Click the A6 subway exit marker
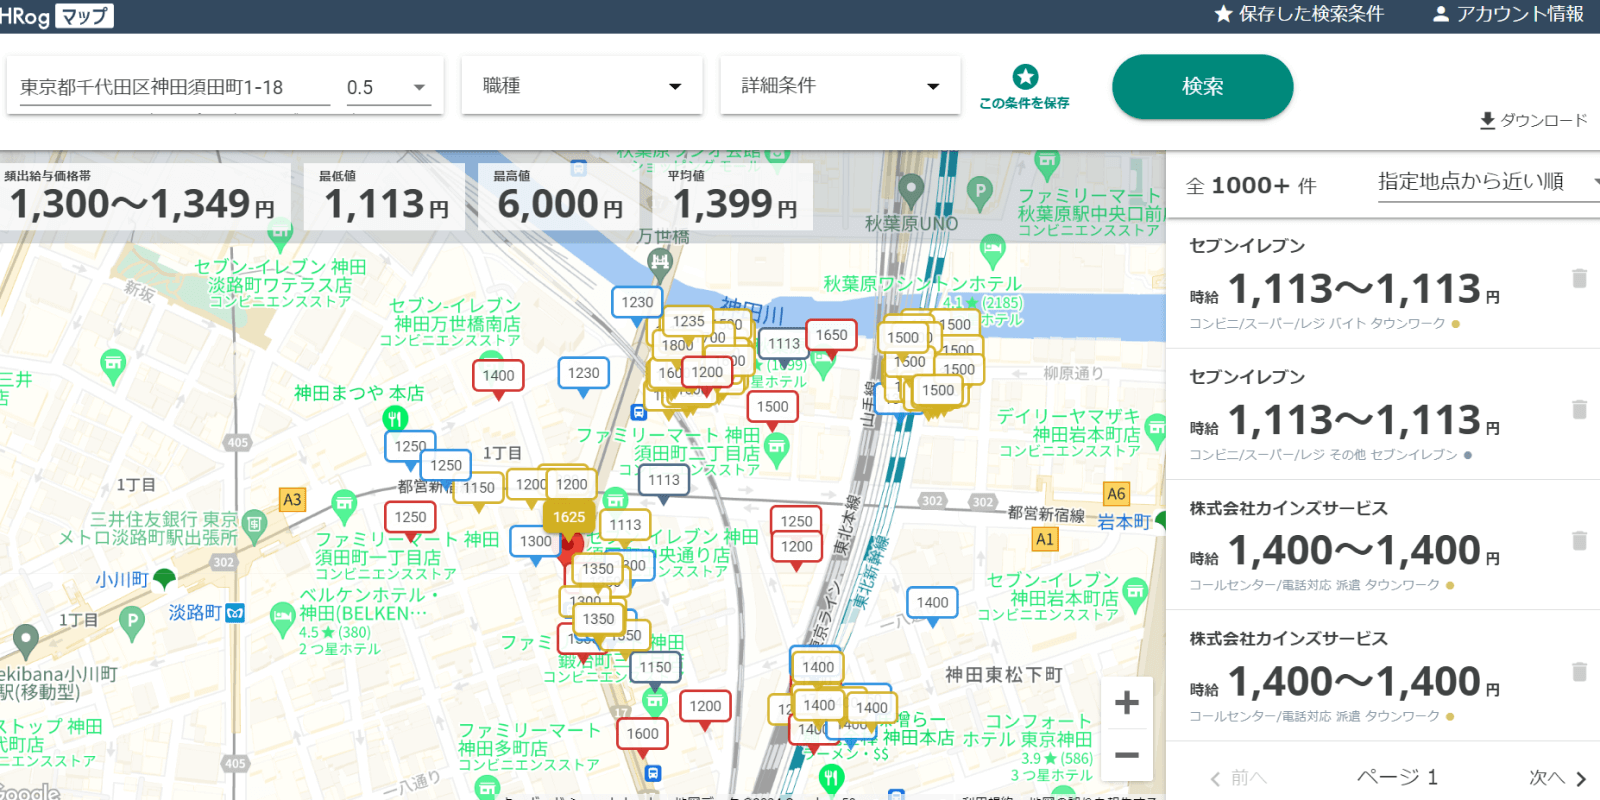This screenshot has width=1600, height=800. click(1116, 494)
